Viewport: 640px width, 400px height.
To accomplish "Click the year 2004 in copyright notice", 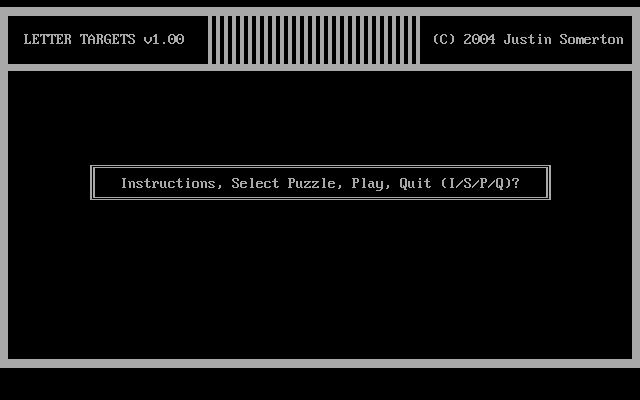I will (x=480, y=39).
